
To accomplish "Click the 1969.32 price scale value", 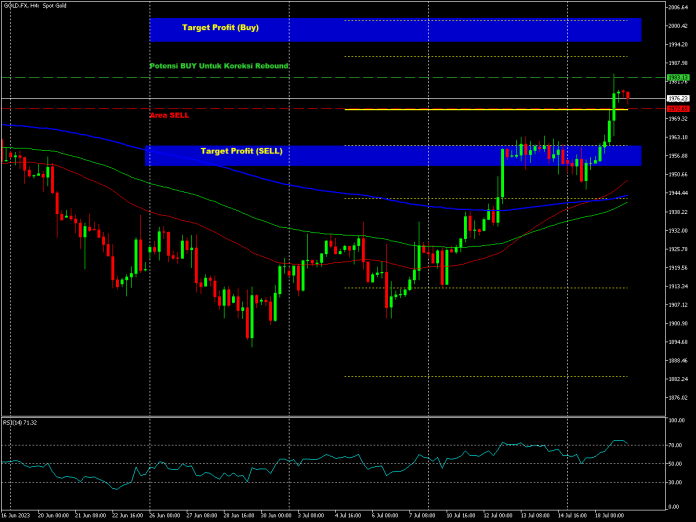I will [x=678, y=119].
